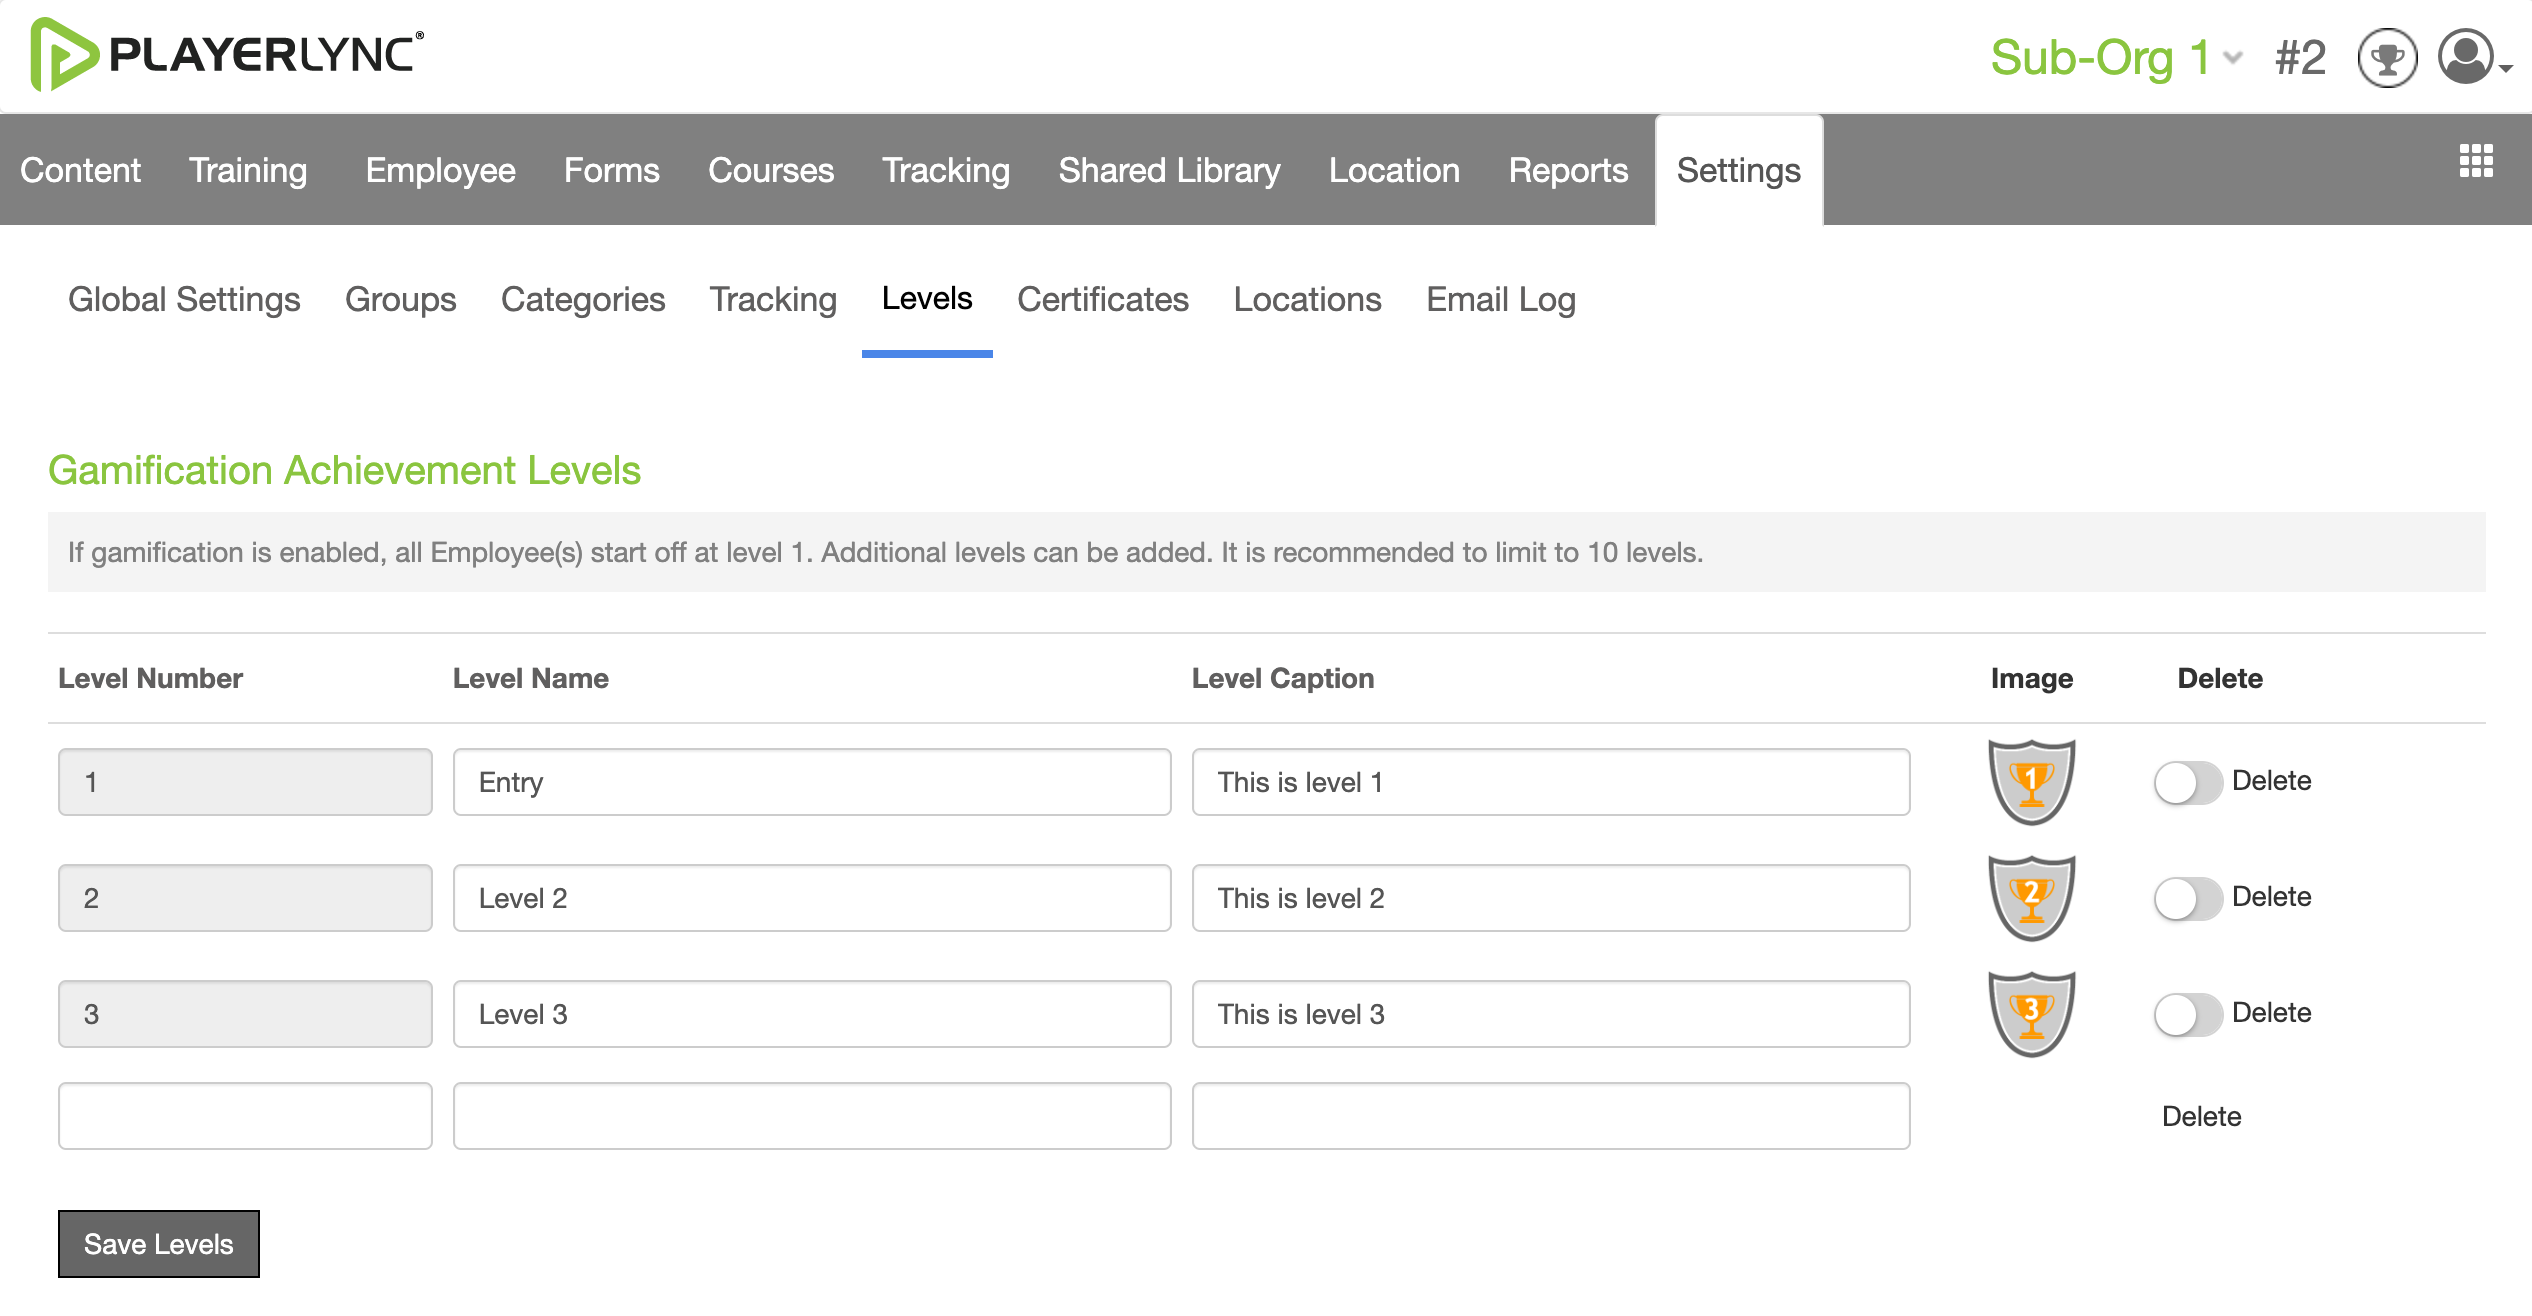The height and width of the screenshot is (1316, 2532).
Task: Open the Reports menu
Action: (1568, 170)
